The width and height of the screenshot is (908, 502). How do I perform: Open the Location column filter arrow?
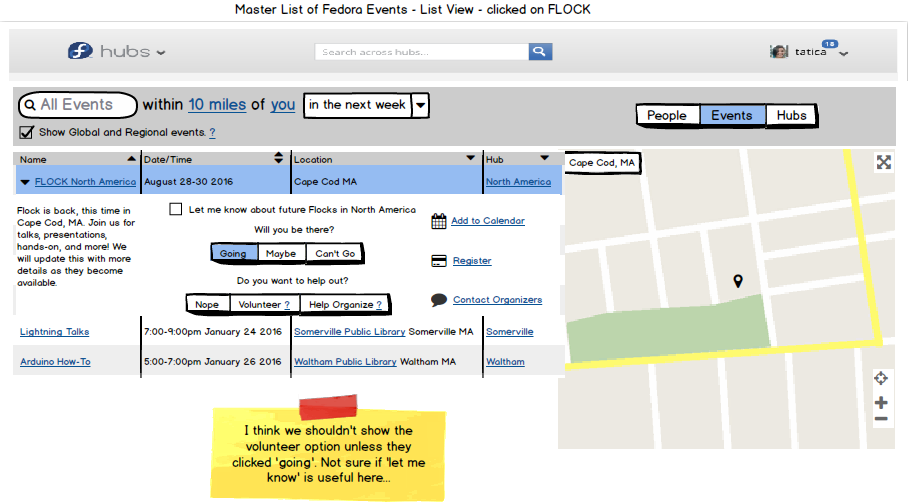(470, 157)
